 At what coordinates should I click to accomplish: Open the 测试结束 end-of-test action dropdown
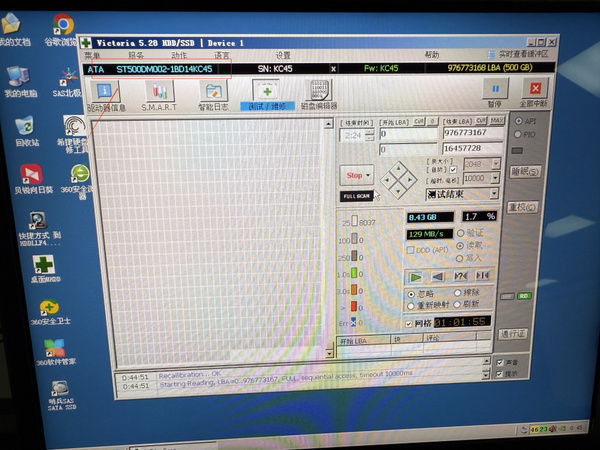click(494, 193)
